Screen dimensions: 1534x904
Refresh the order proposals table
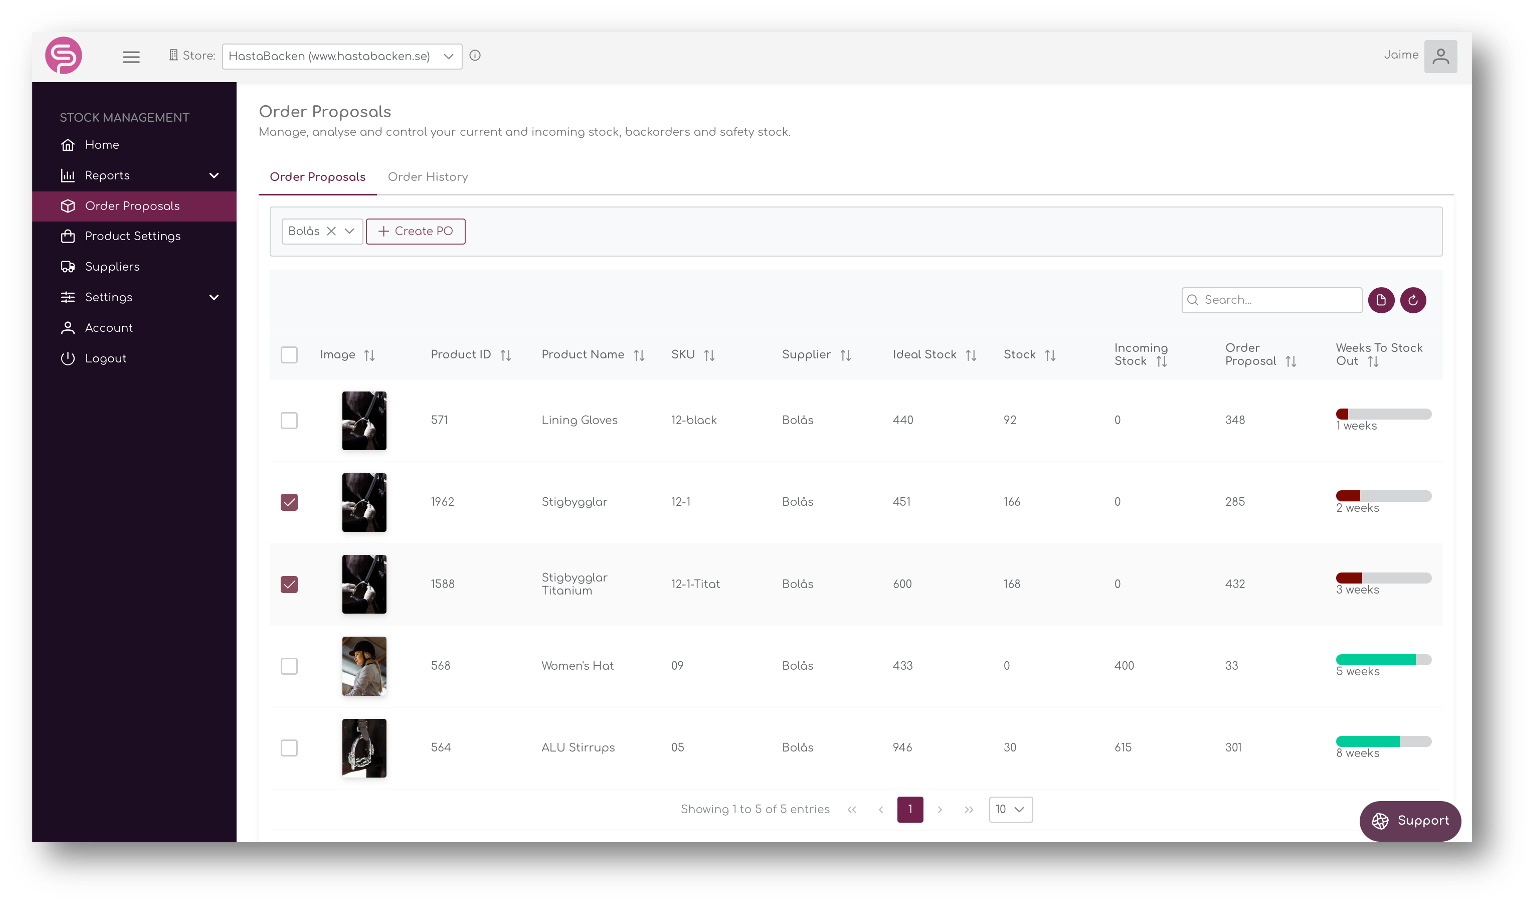[1413, 300]
